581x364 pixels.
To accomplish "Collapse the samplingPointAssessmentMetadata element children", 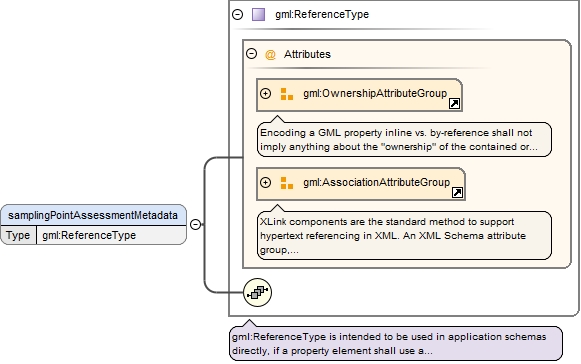I will tap(195, 224).
